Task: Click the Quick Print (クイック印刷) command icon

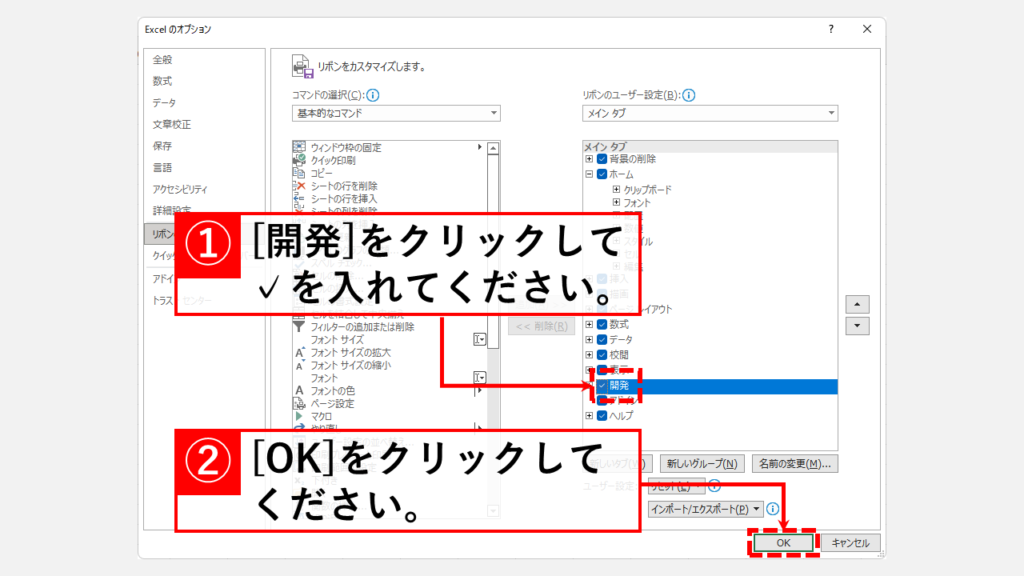Action: (x=299, y=160)
